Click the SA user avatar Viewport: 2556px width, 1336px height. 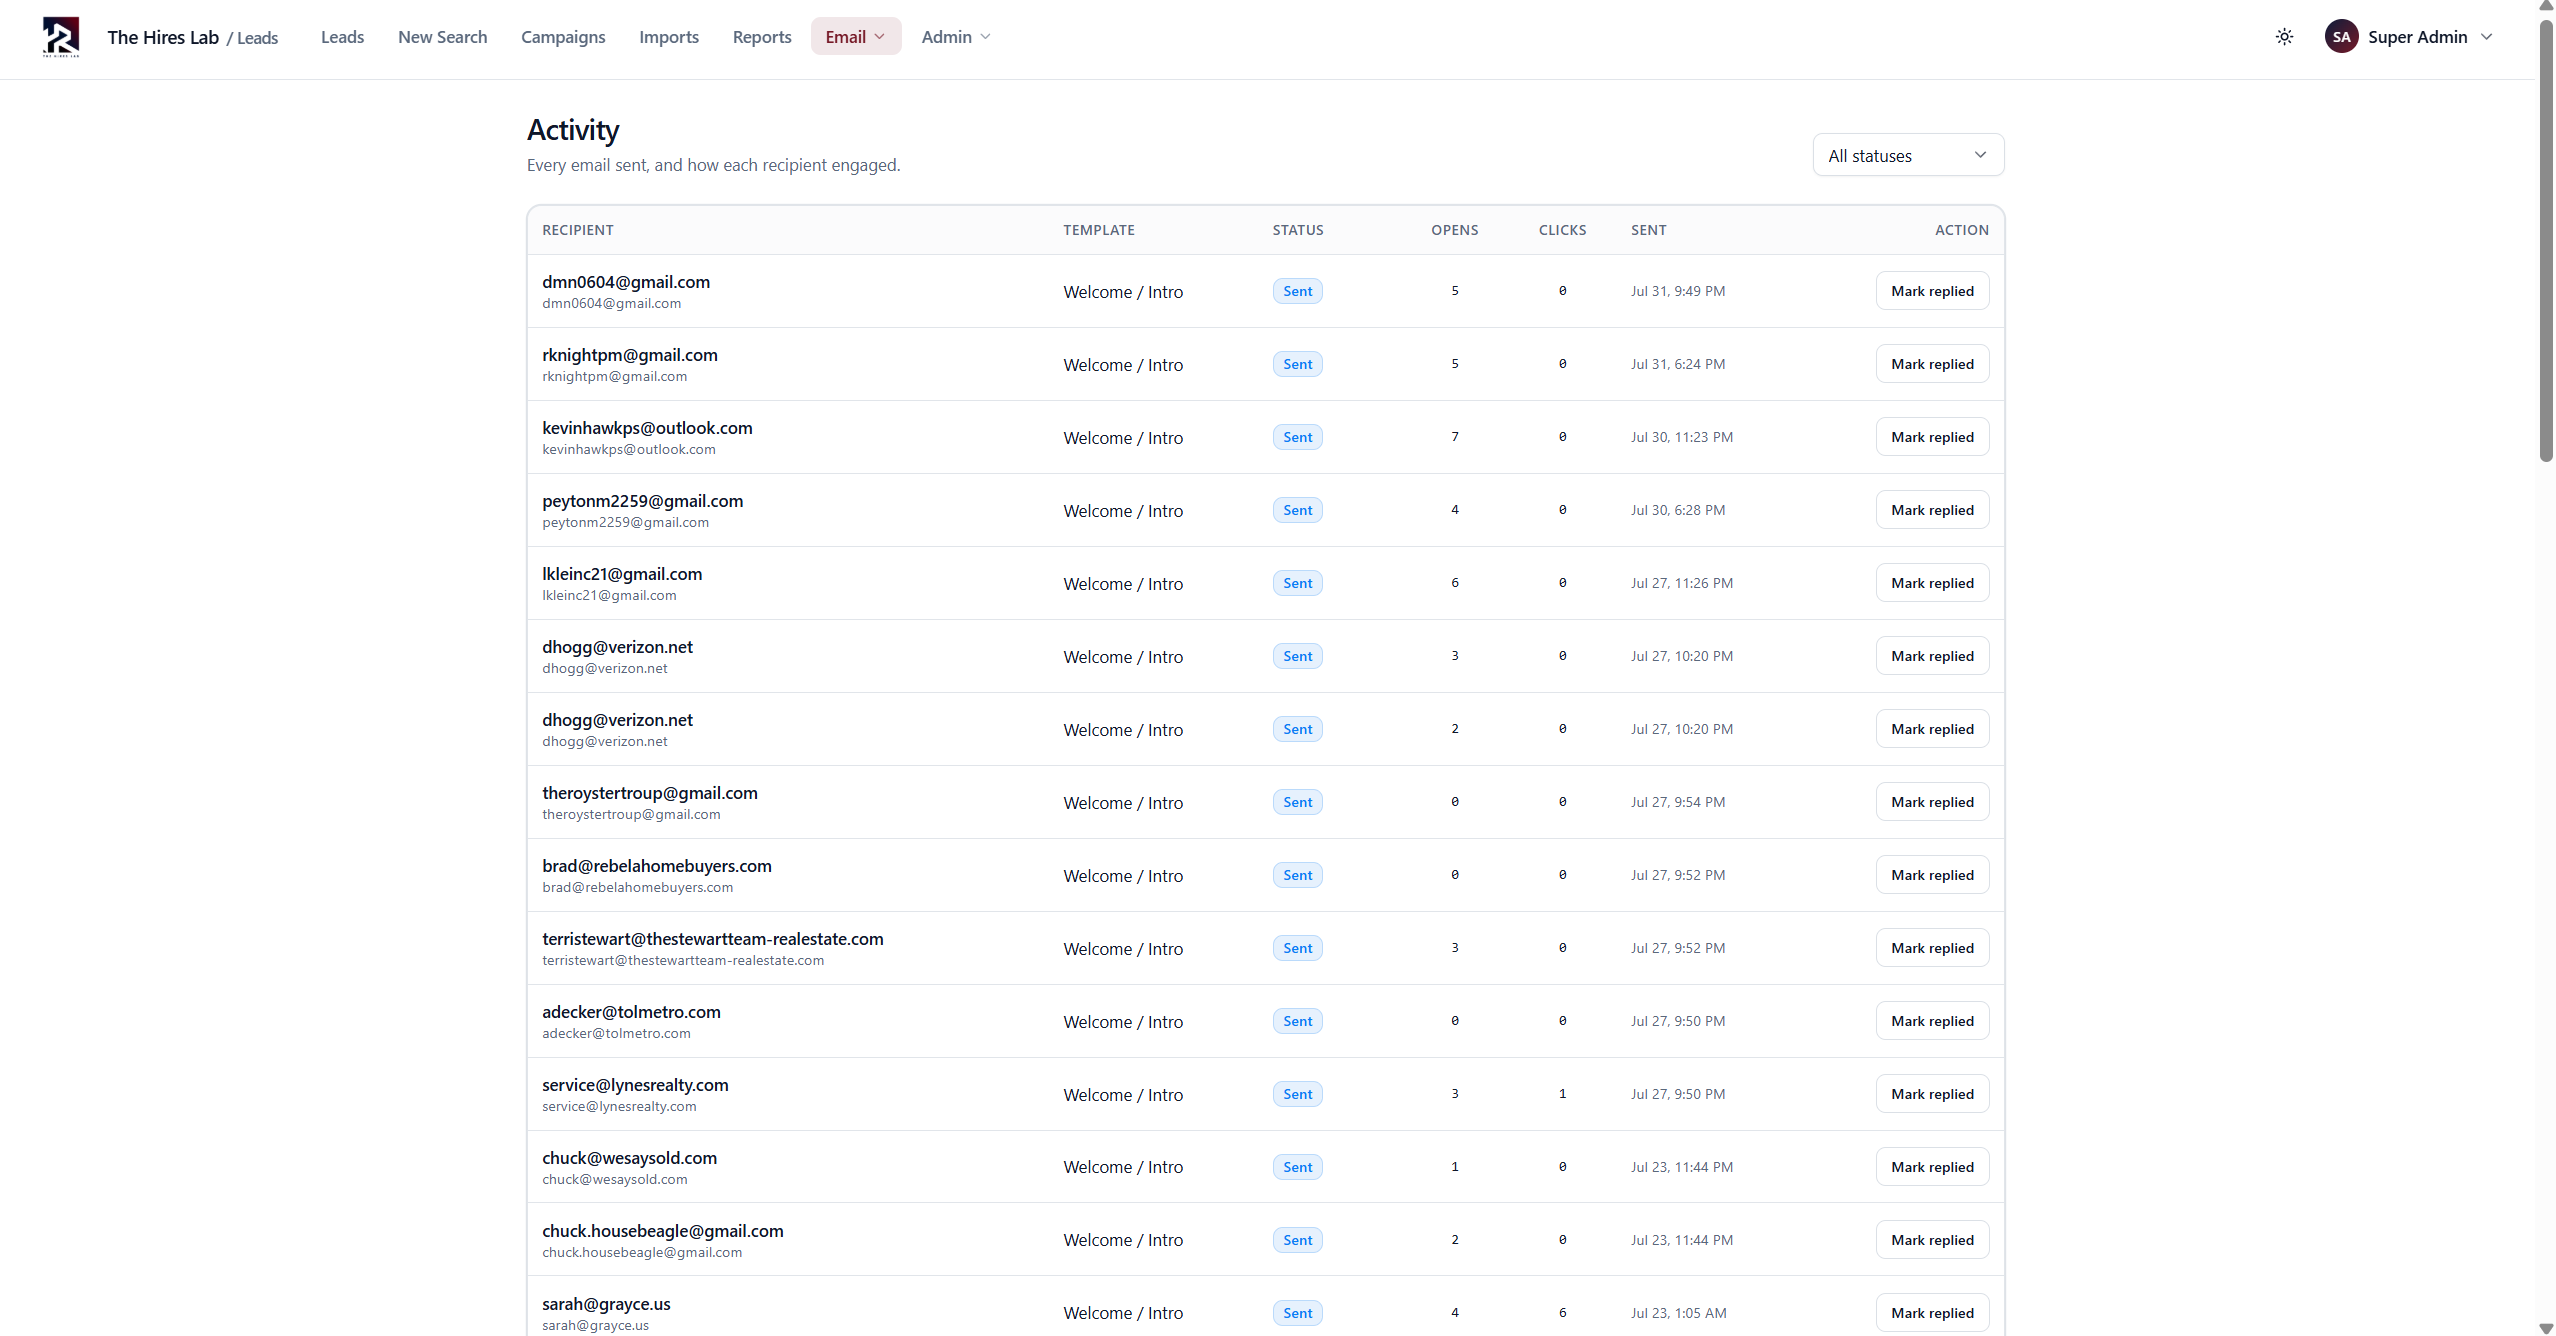[x=2341, y=37]
